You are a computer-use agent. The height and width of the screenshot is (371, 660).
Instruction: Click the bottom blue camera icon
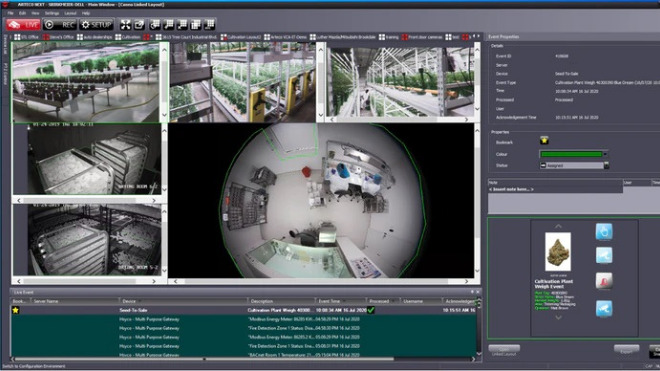[x=604, y=309]
